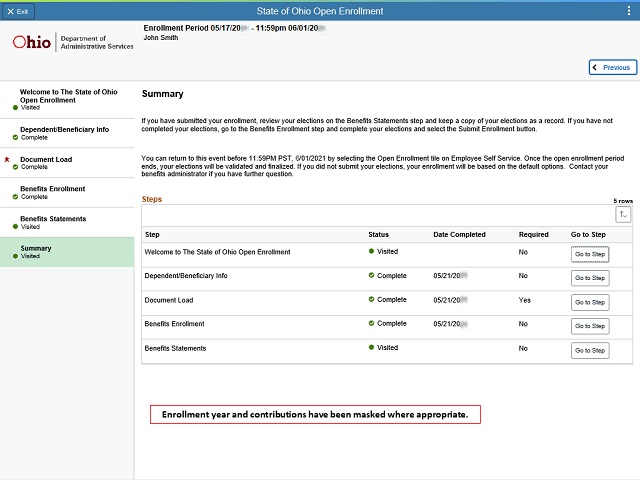The width and height of the screenshot is (640, 480).
Task: Click 'Dependent/Beneficiary Info' table cell
Action: click(x=186, y=276)
